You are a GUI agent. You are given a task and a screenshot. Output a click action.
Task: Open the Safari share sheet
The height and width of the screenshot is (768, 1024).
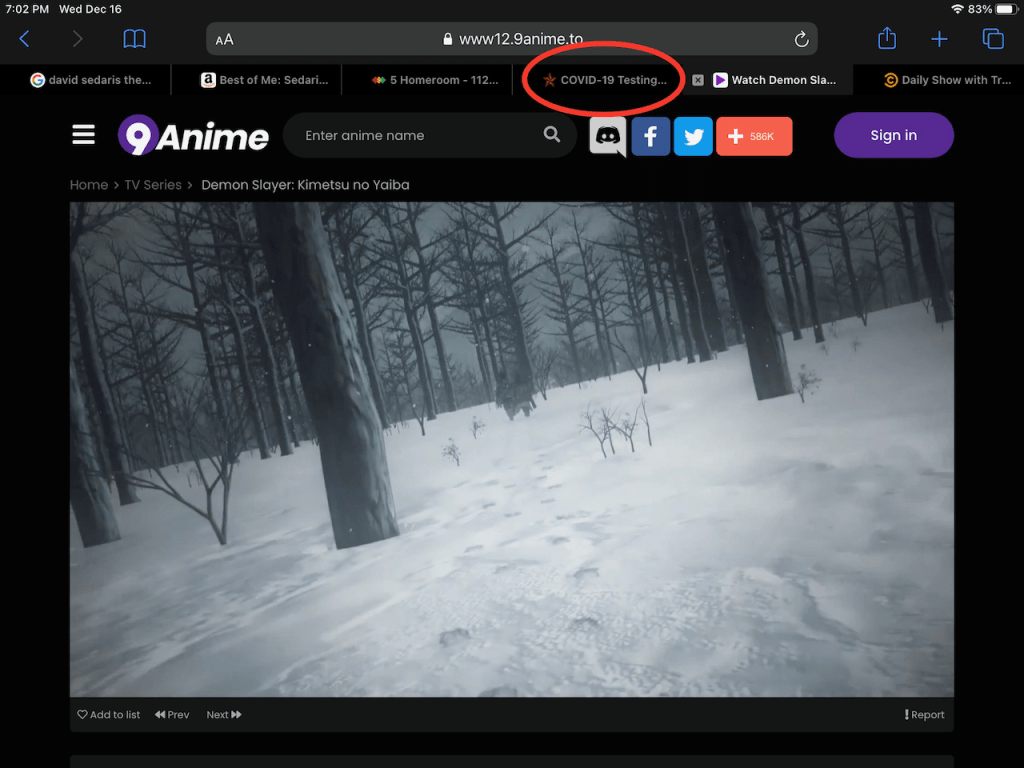coord(887,39)
